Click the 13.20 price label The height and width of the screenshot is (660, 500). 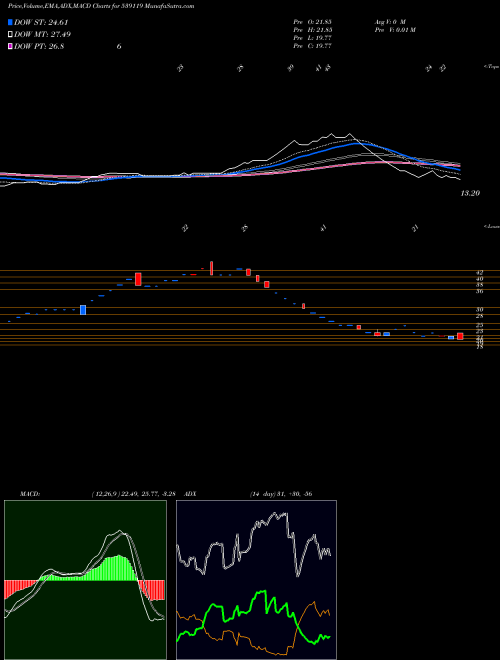point(471,193)
